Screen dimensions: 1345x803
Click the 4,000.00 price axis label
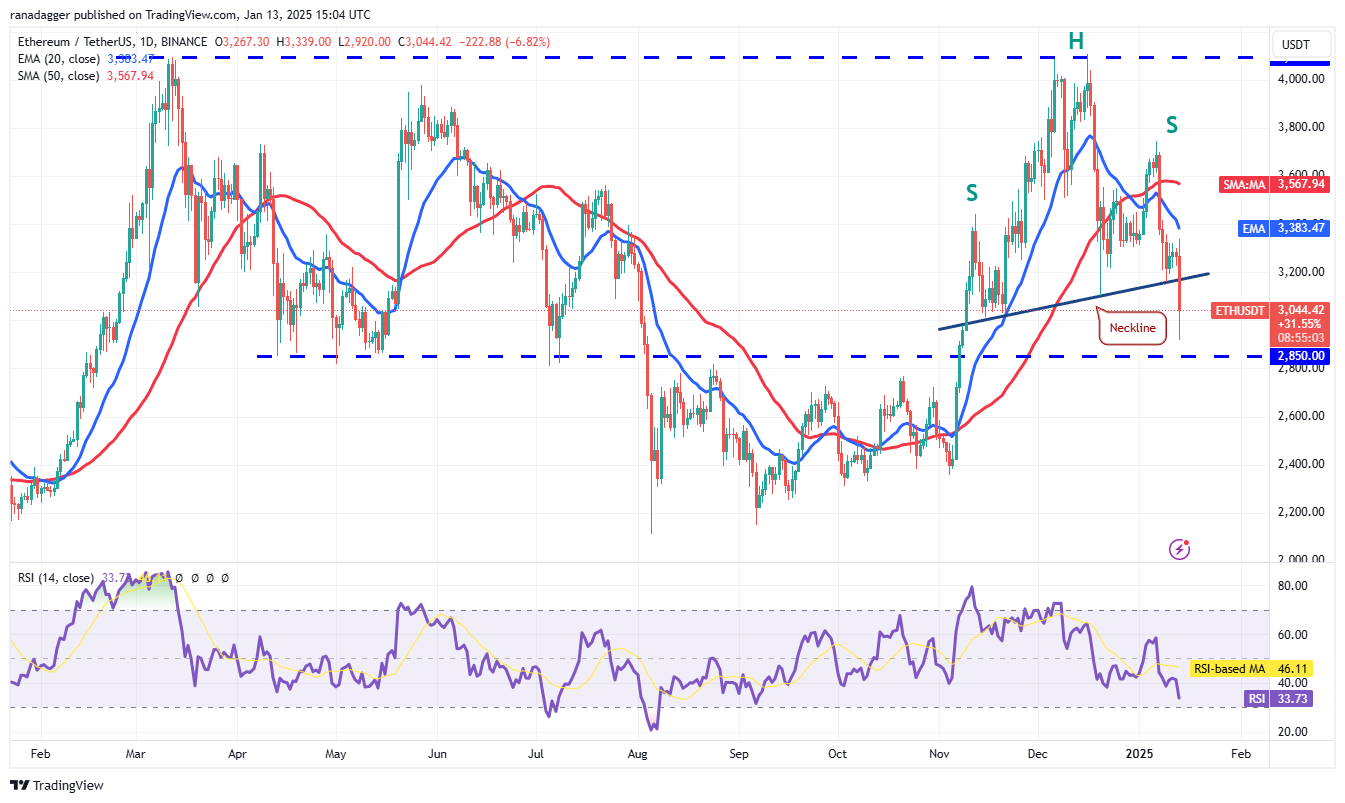[1300, 78]
